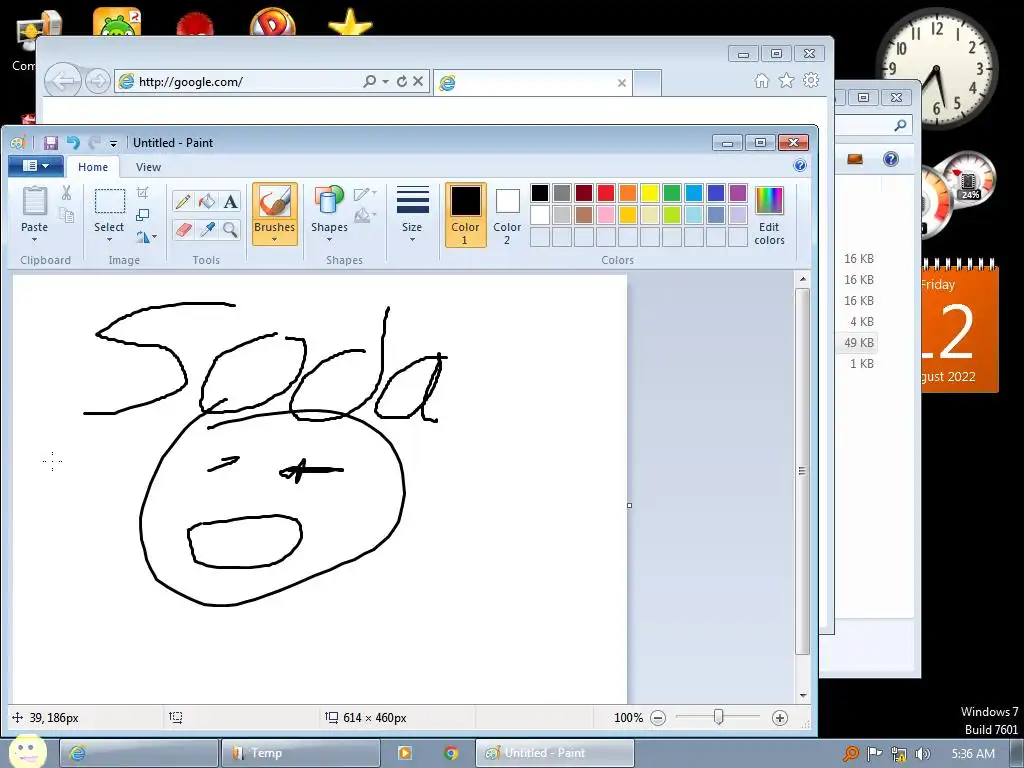Click the Internet Explorer taskbar button
This screenshot has height=768, width=1024.
(139, 753)
